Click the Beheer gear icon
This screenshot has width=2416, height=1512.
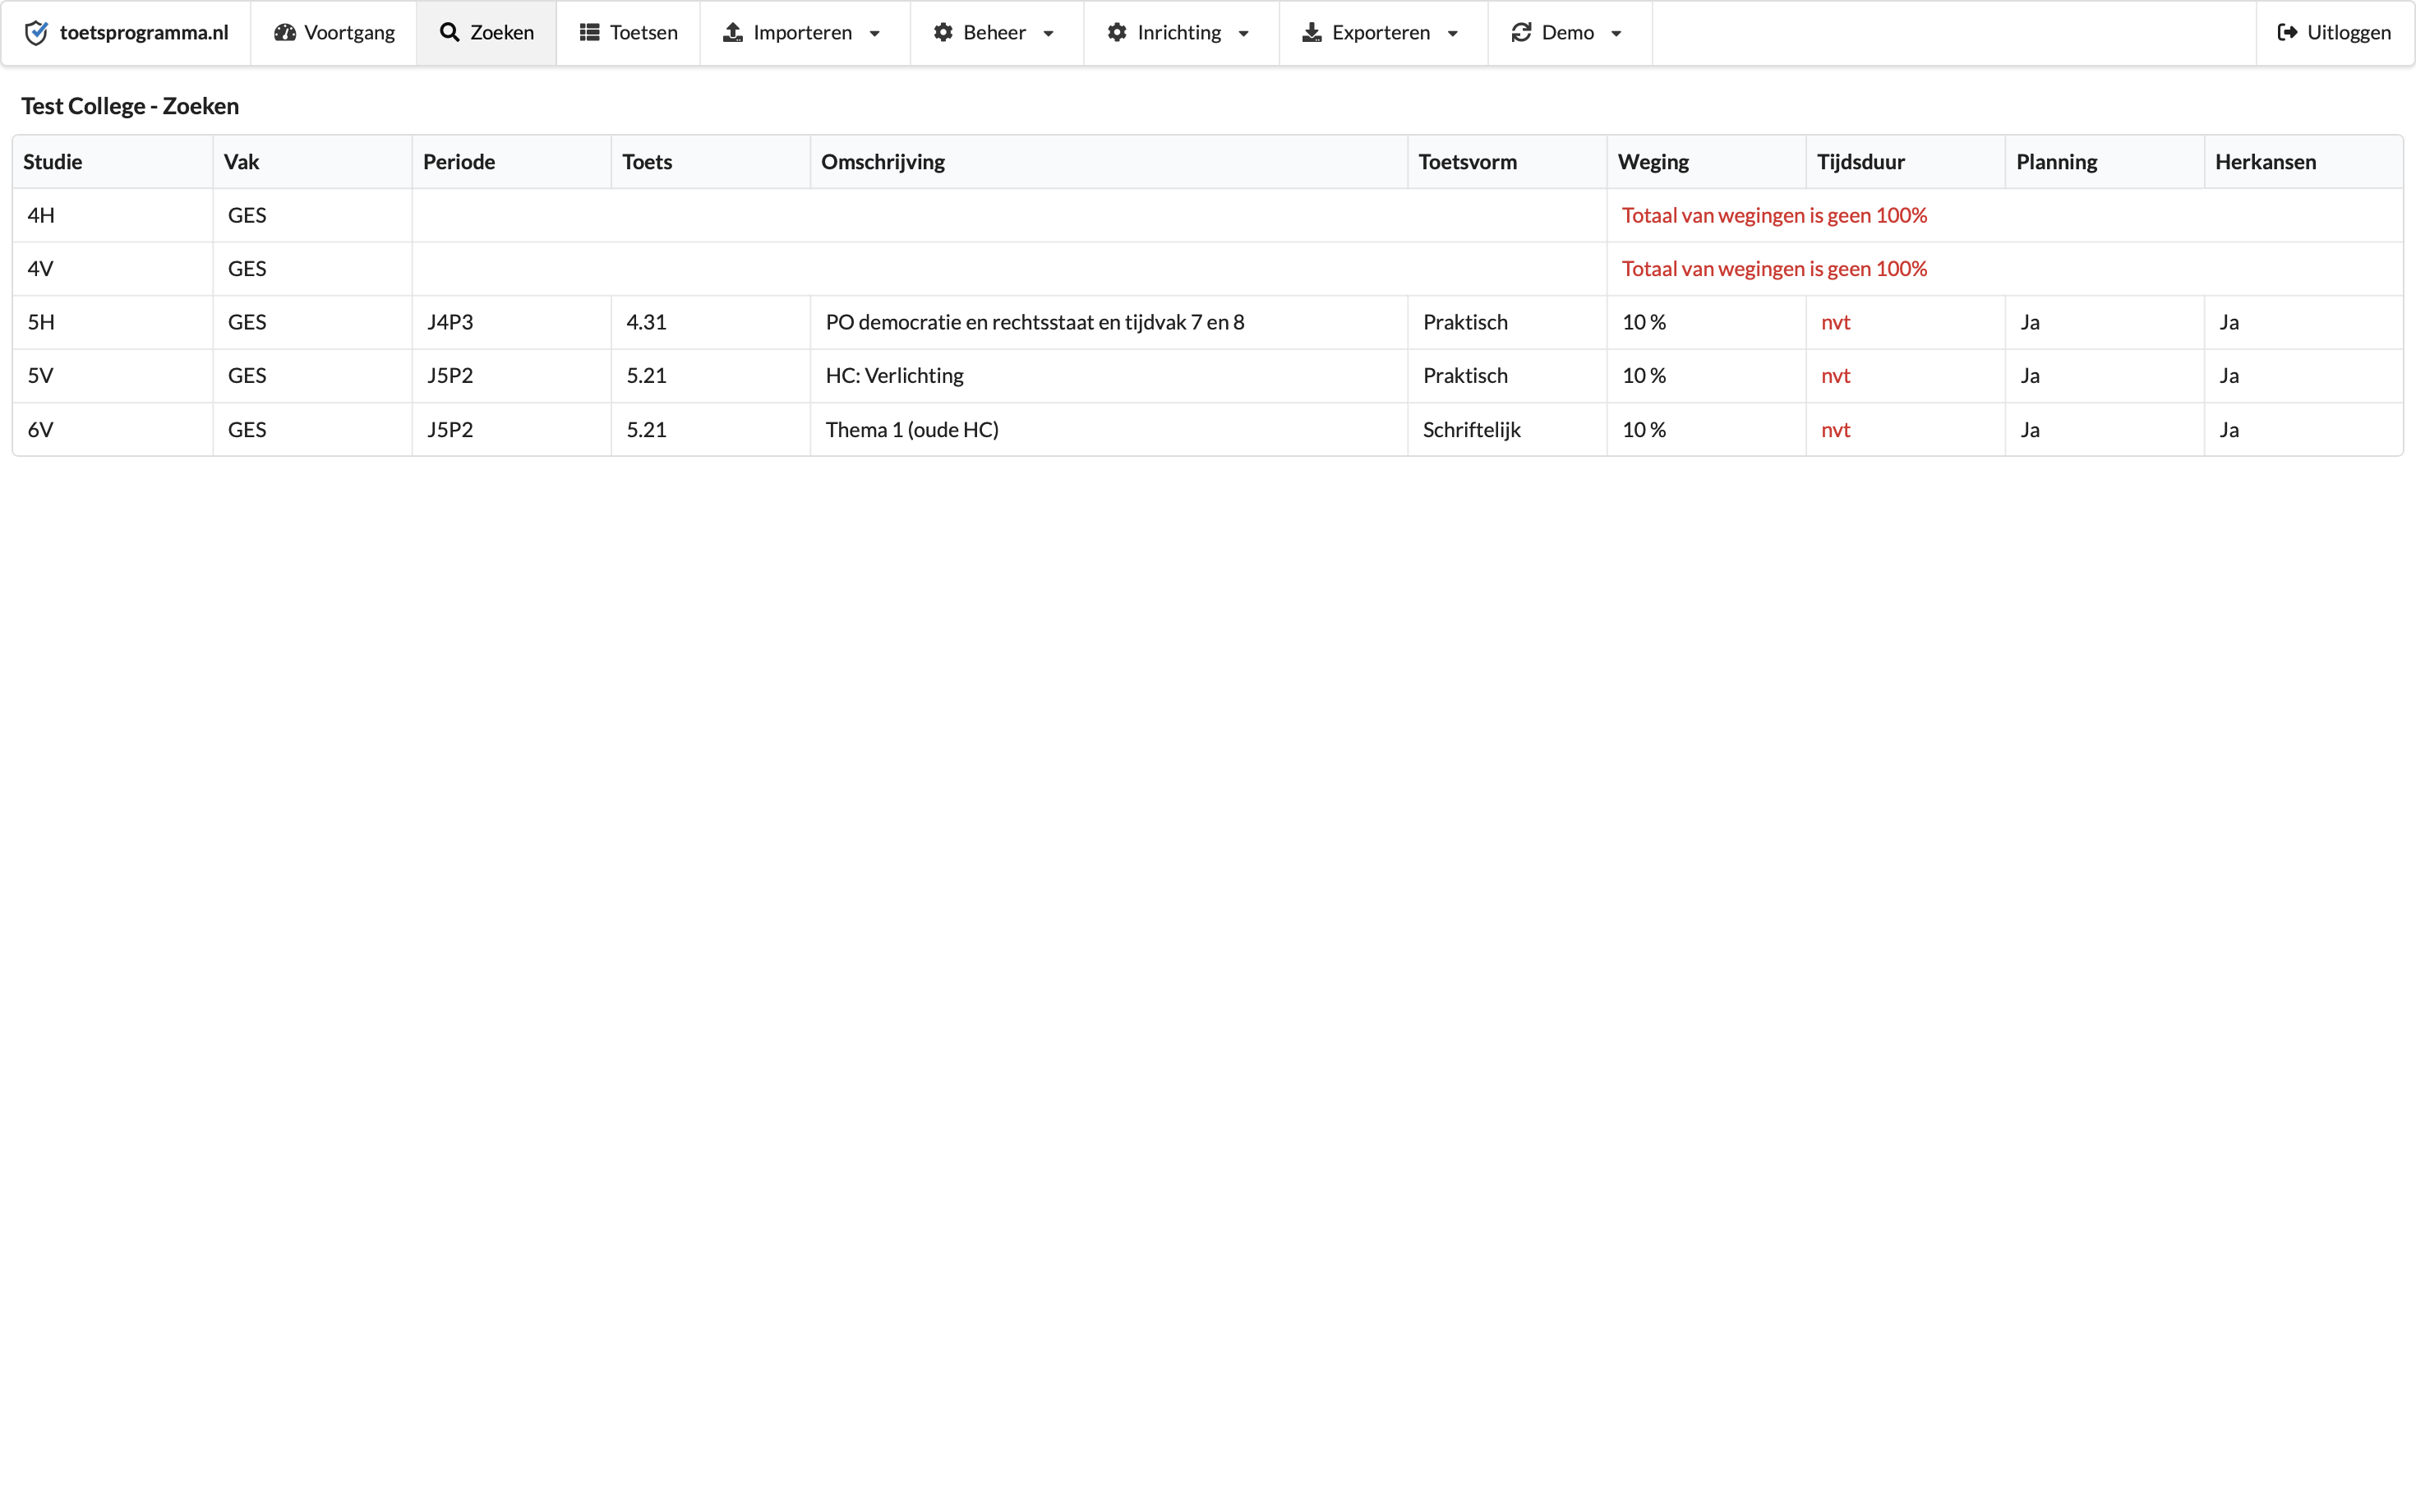(x=943, y=33)
